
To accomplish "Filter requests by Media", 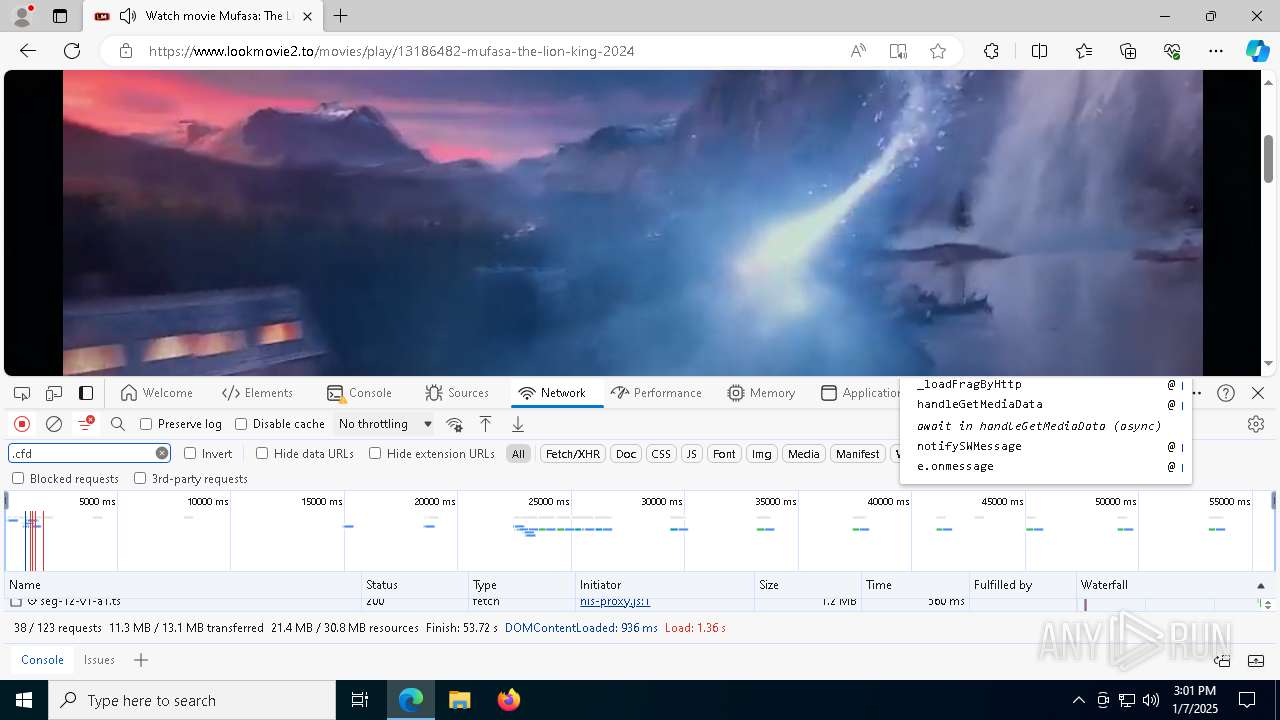I will pos(804,454).
